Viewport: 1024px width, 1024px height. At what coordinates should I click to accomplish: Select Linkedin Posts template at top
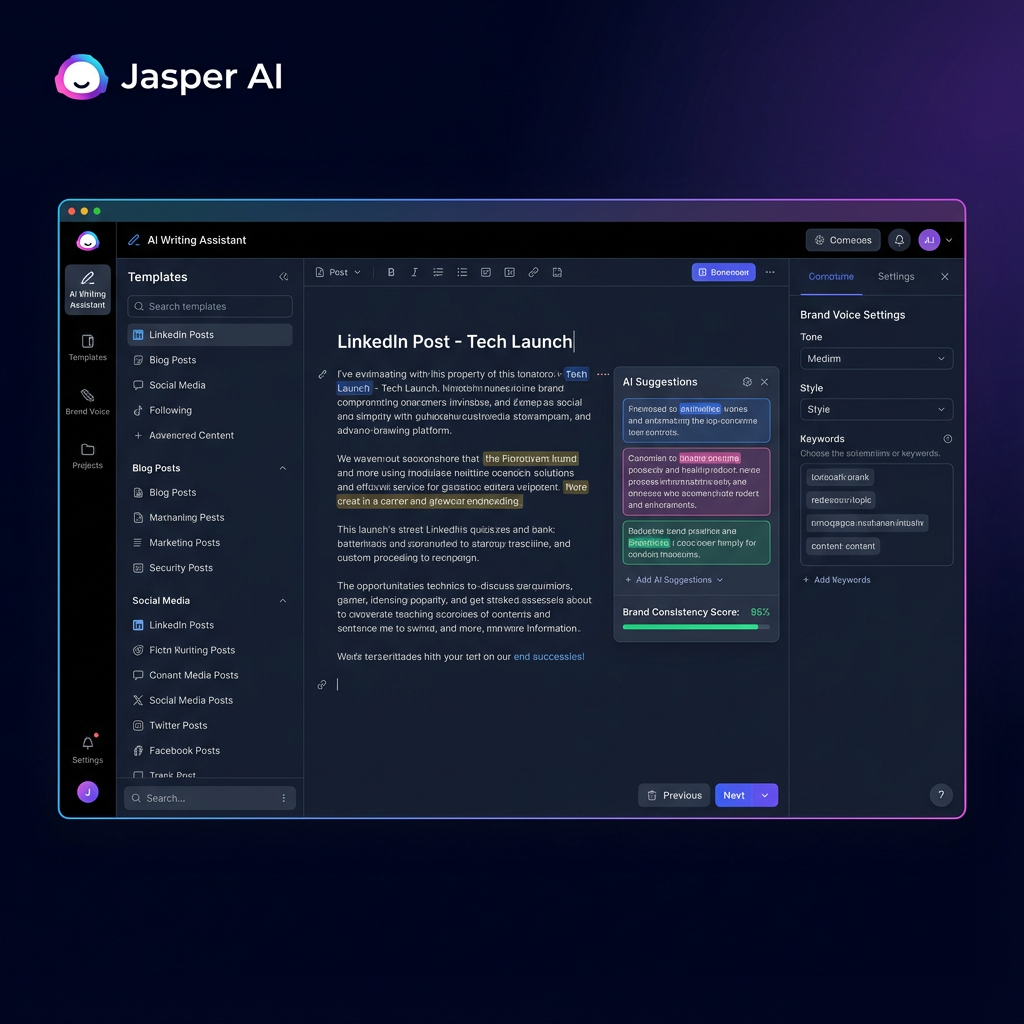tap(210, 335)
